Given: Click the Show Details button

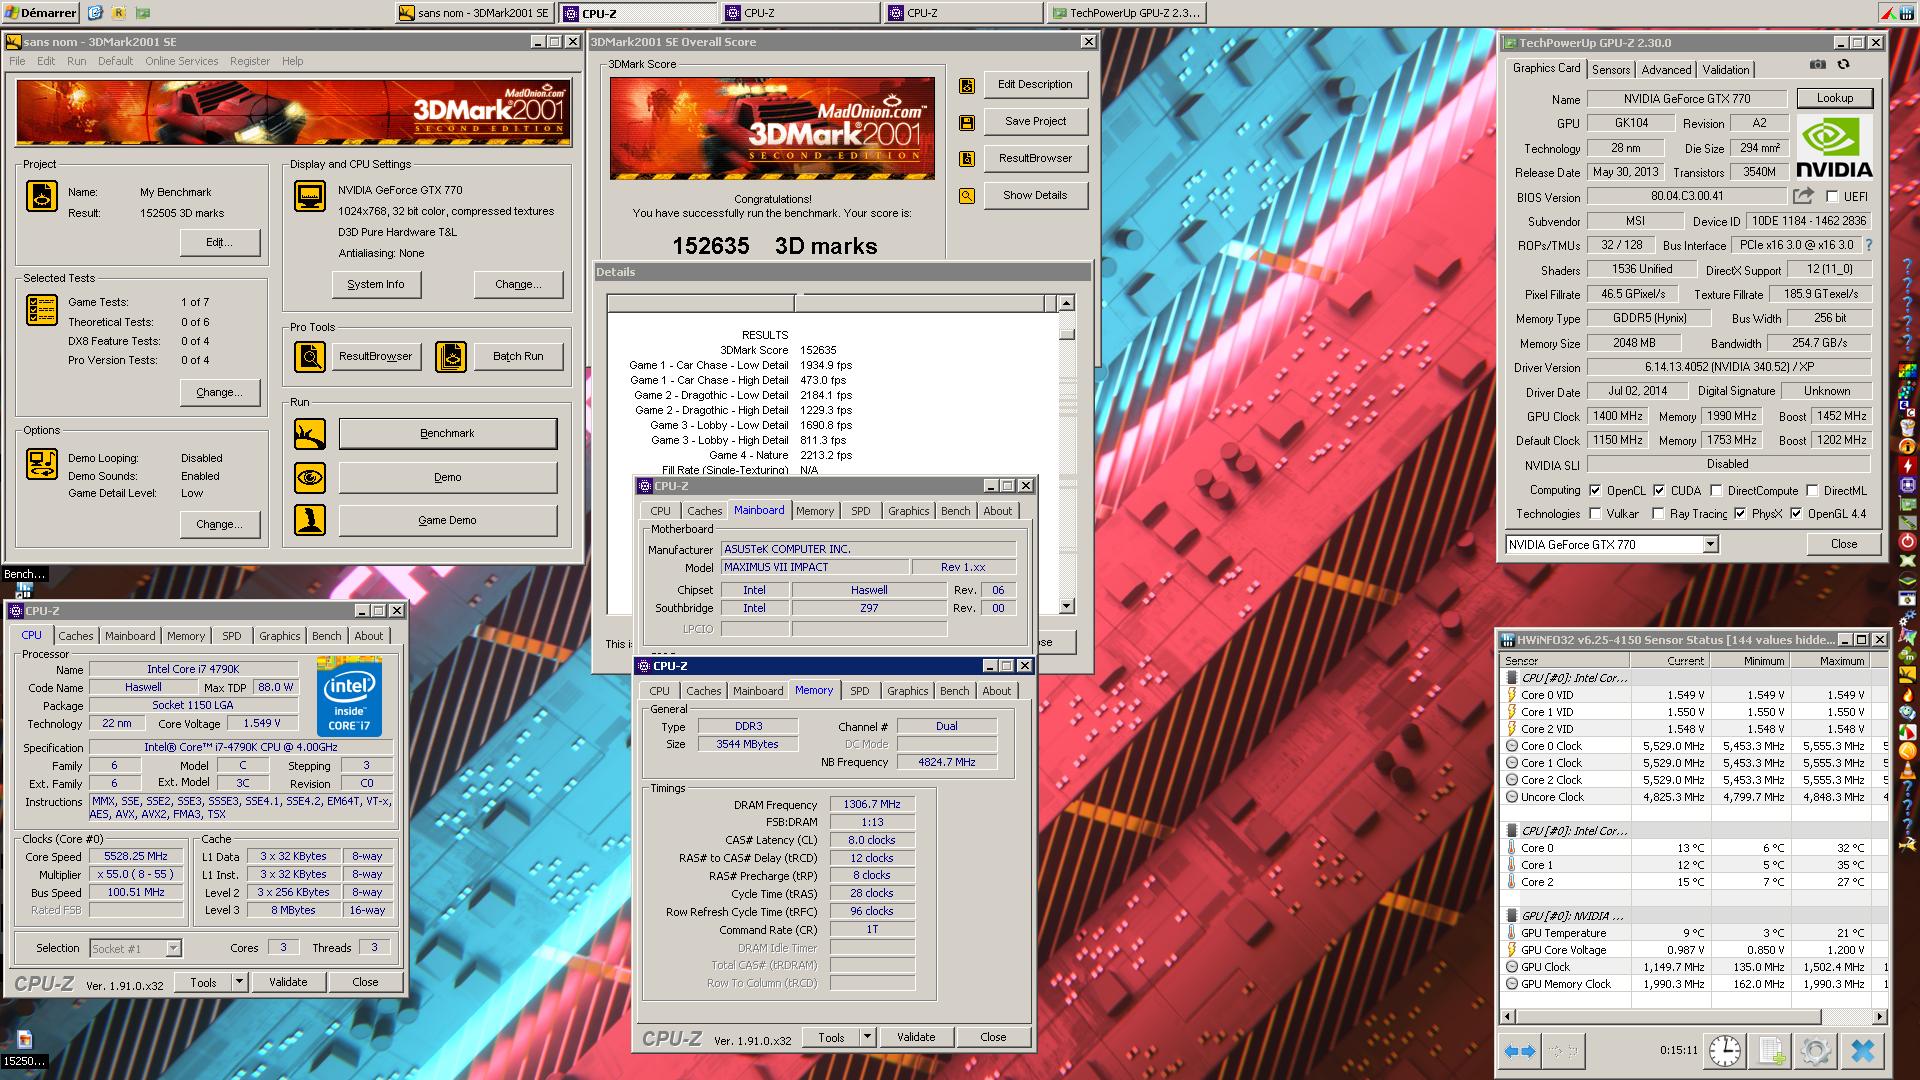Looking at the screenshot, I should pos(1035,195).
